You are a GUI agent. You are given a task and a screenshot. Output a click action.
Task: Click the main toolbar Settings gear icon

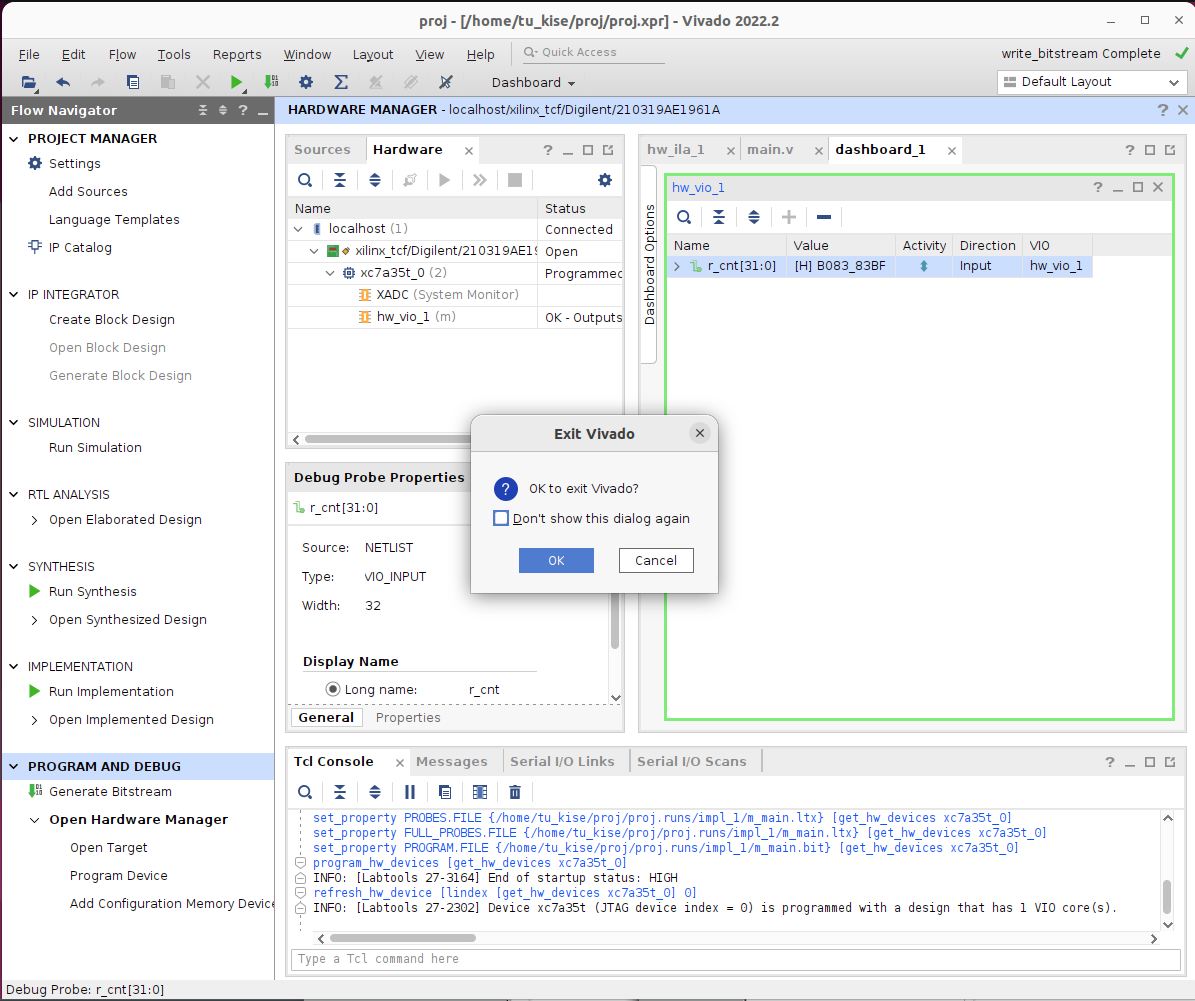(x=306, y=83)
